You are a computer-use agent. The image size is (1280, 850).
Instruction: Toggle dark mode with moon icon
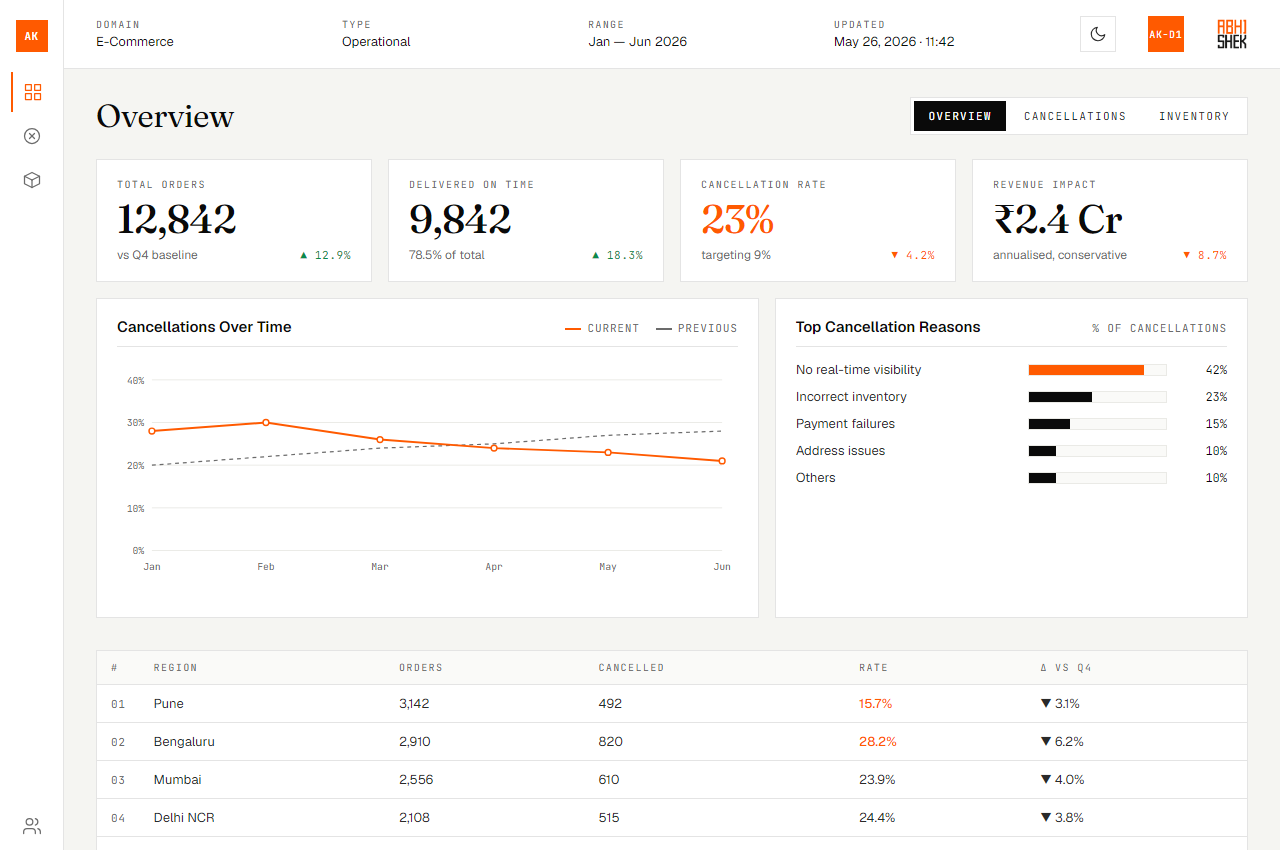click(1098, 34)
